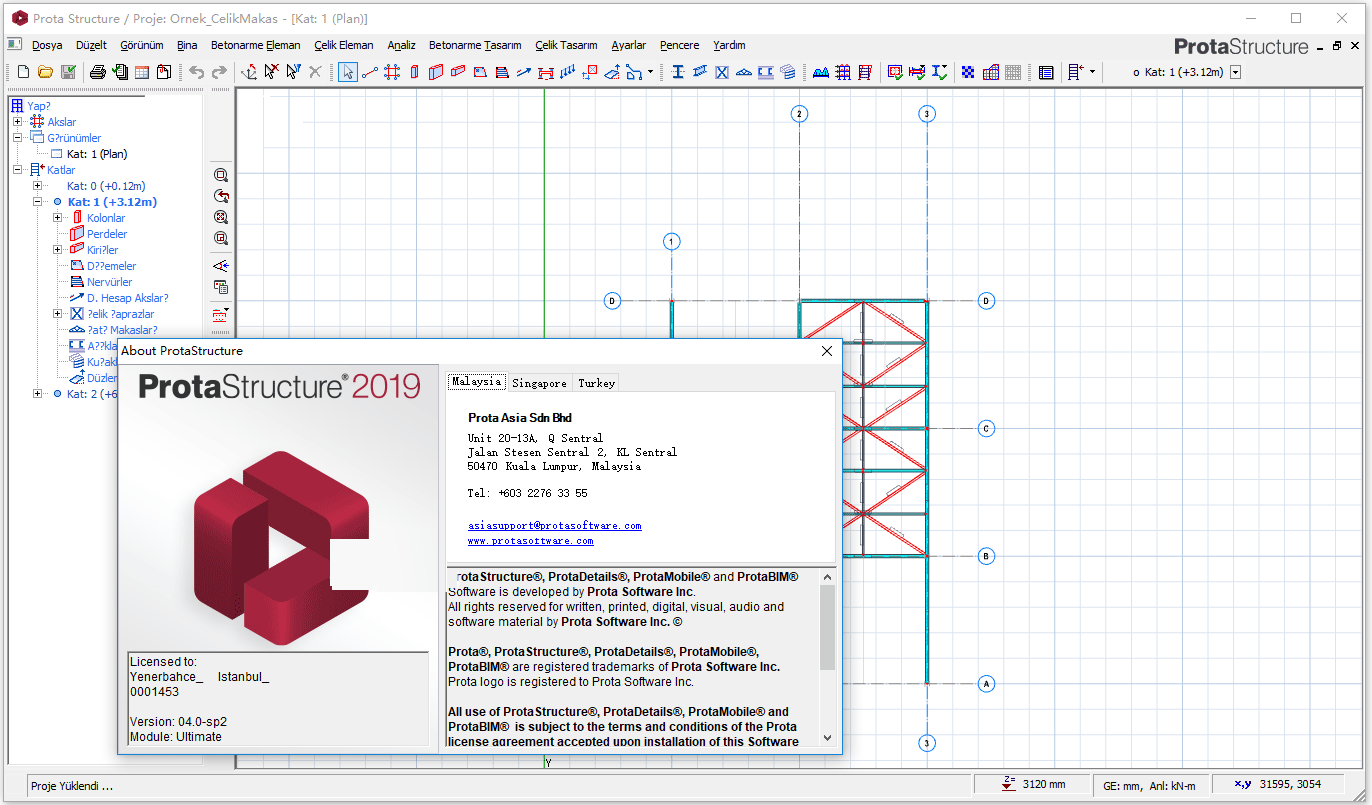Click 'Module: Ultimate' text
This screenshot has height=805, width=1372.
[176, 737]
